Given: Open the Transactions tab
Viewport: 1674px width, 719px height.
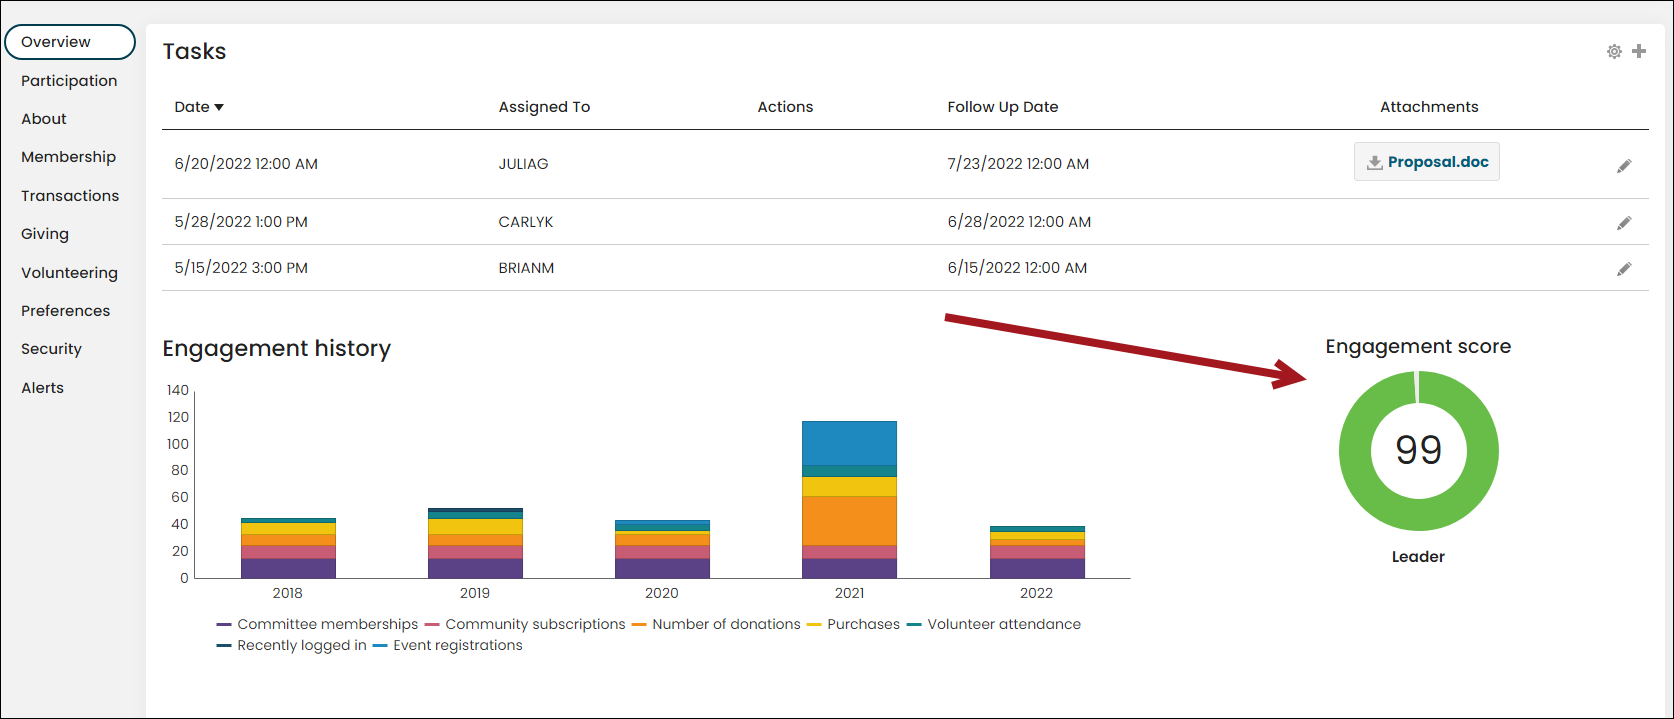Looking at the screenshot, I should click(x=70, y=196).
